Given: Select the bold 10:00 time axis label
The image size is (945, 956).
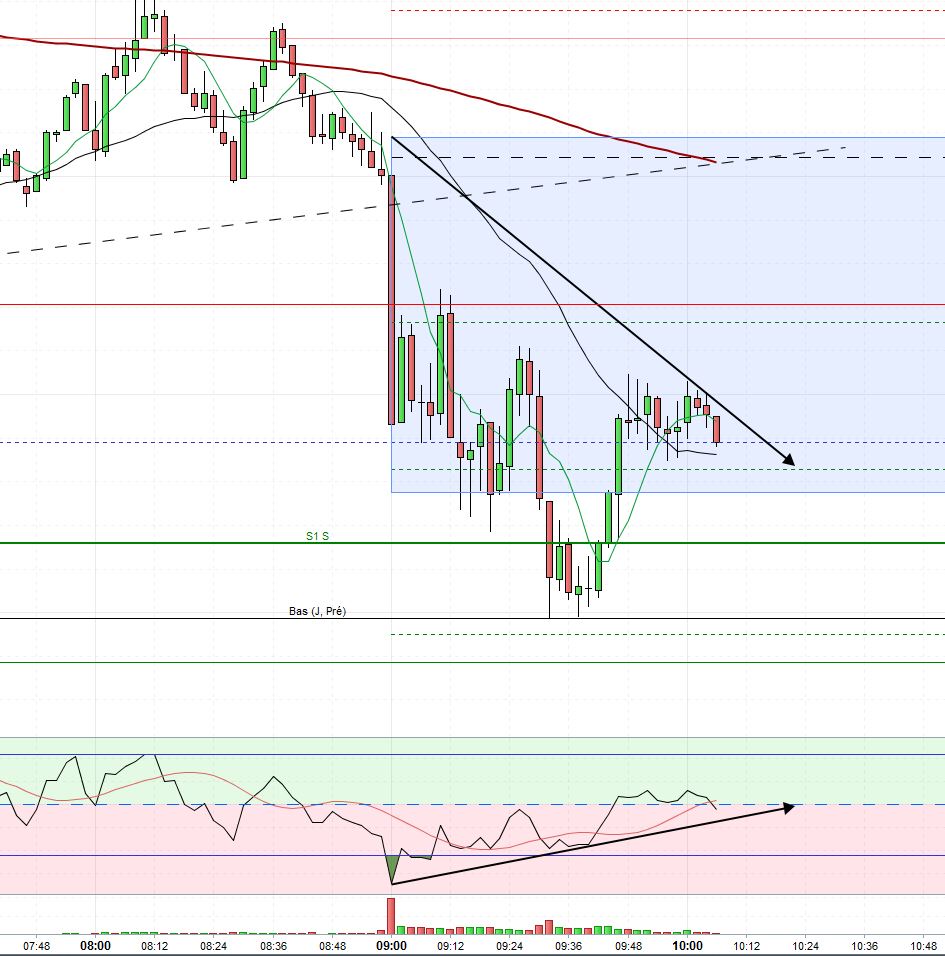Looking at the screenshot, I should coord(687,946).
